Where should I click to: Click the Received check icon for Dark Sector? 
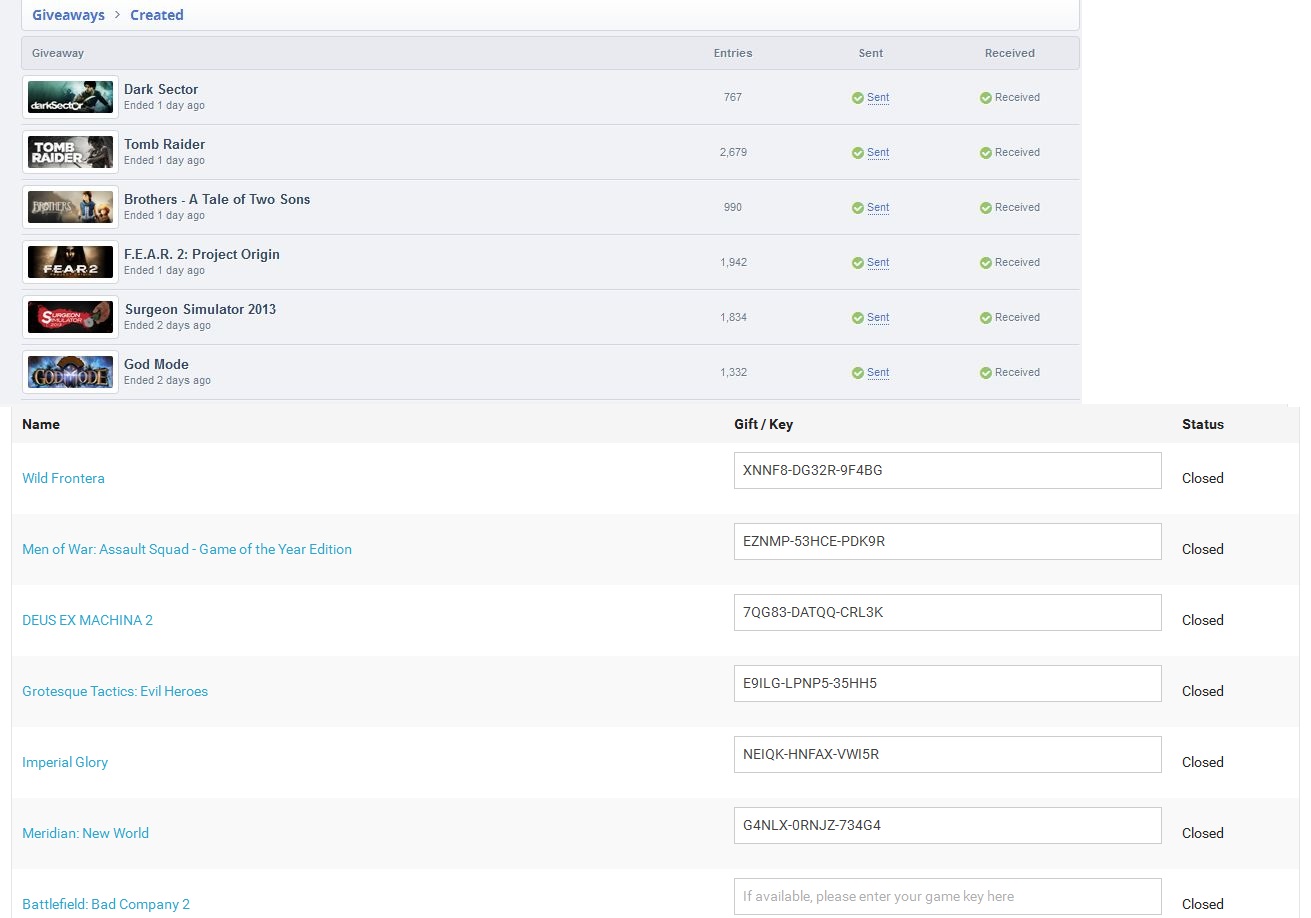click(985, 98)
